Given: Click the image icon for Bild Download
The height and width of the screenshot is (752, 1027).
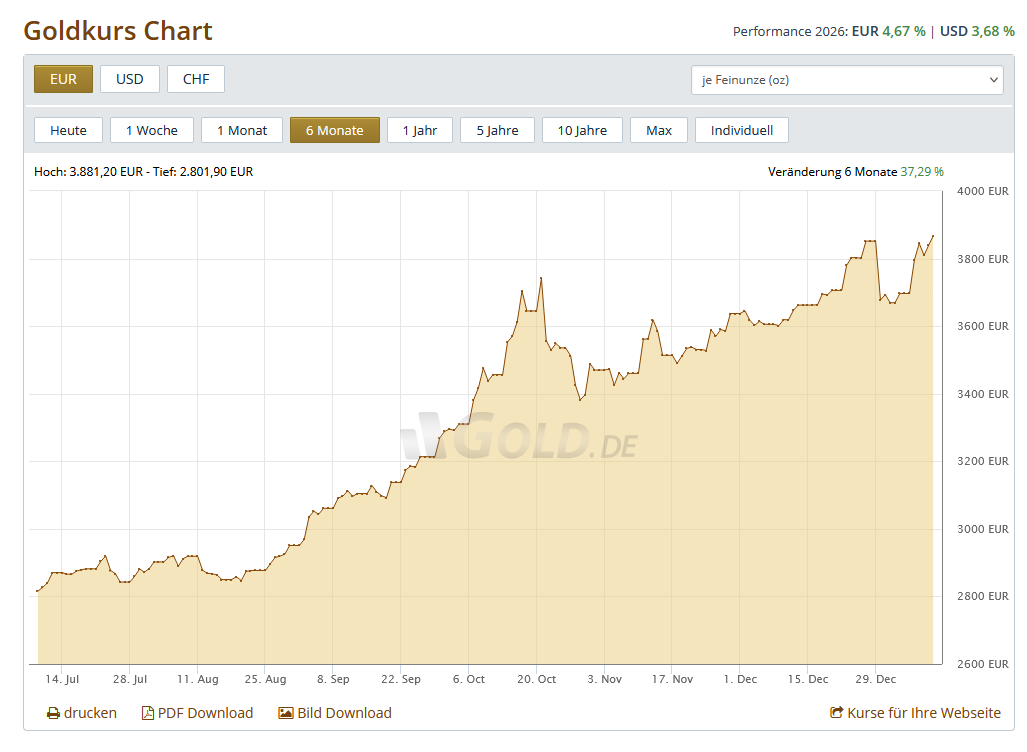Looking at the screenshot, I should click(286, 713).
